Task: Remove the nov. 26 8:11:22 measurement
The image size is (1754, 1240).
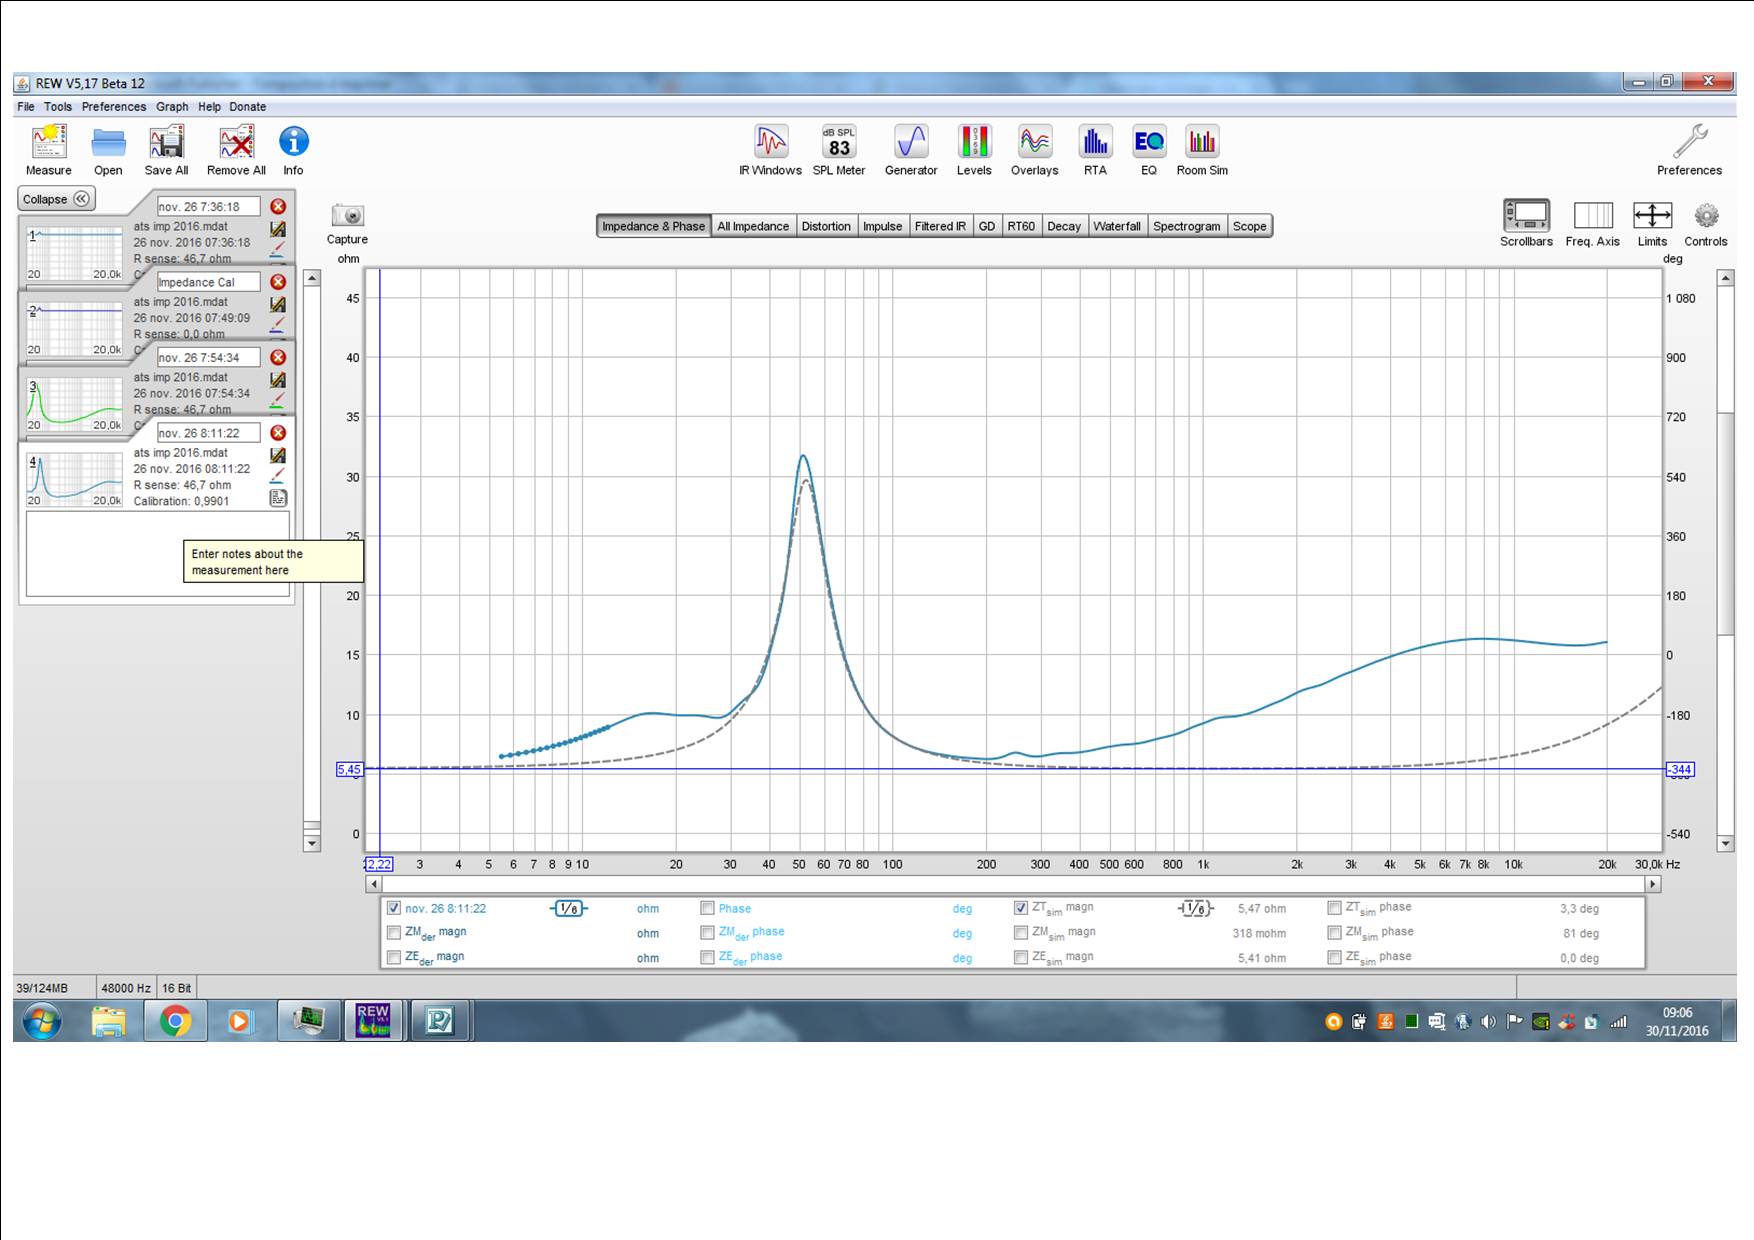Action: pyautogui.click(x=278, y=432)
